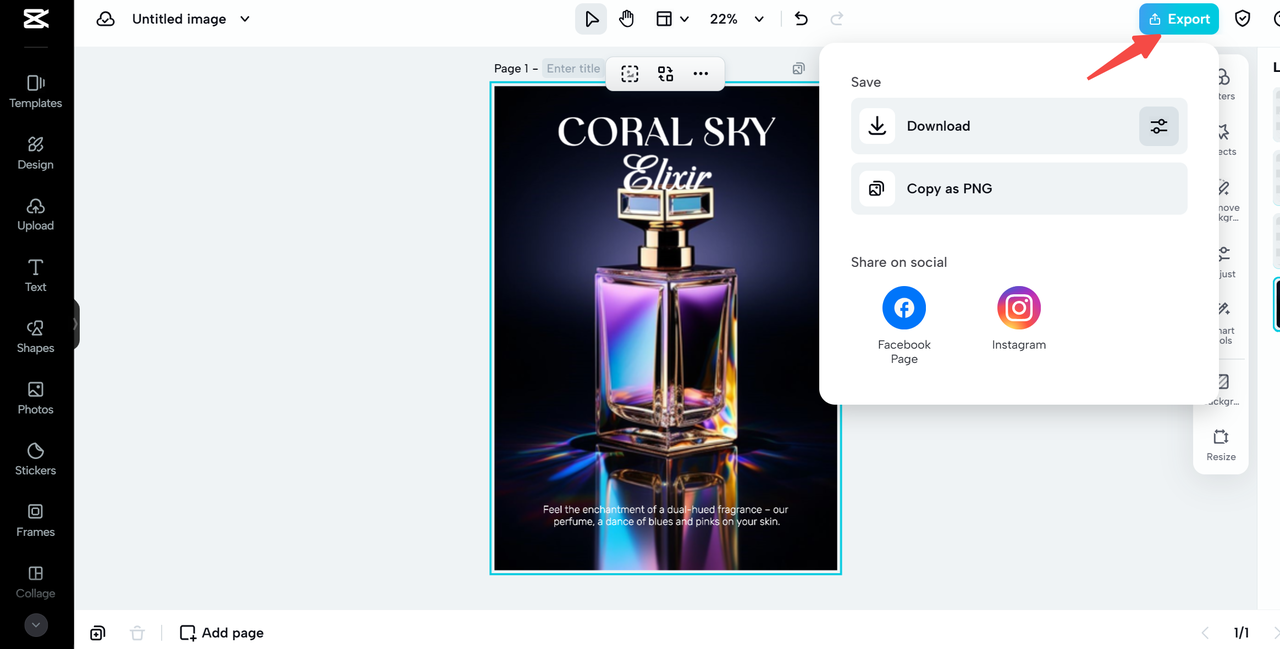The image size is (1280, 649).
Task: Open the Templates panel
Action: point(36,91)
